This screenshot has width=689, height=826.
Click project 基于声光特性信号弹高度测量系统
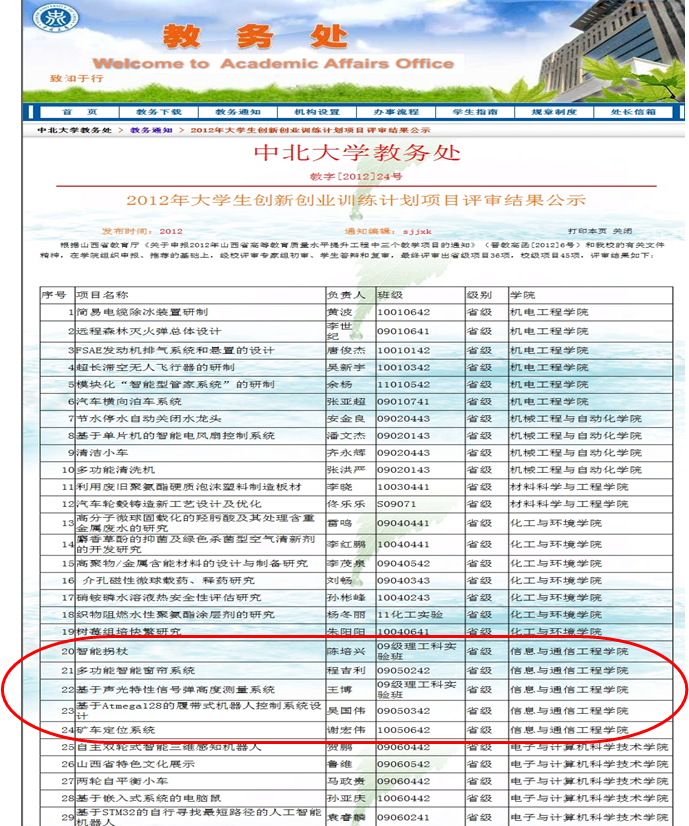[175, 690]
